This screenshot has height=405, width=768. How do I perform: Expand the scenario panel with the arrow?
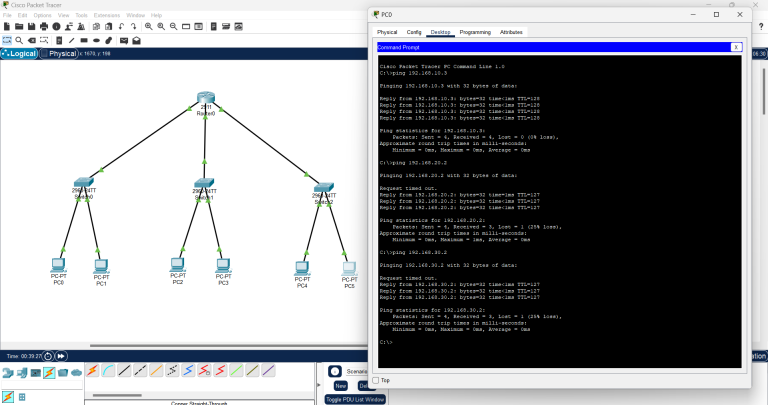tap(319, 385)
